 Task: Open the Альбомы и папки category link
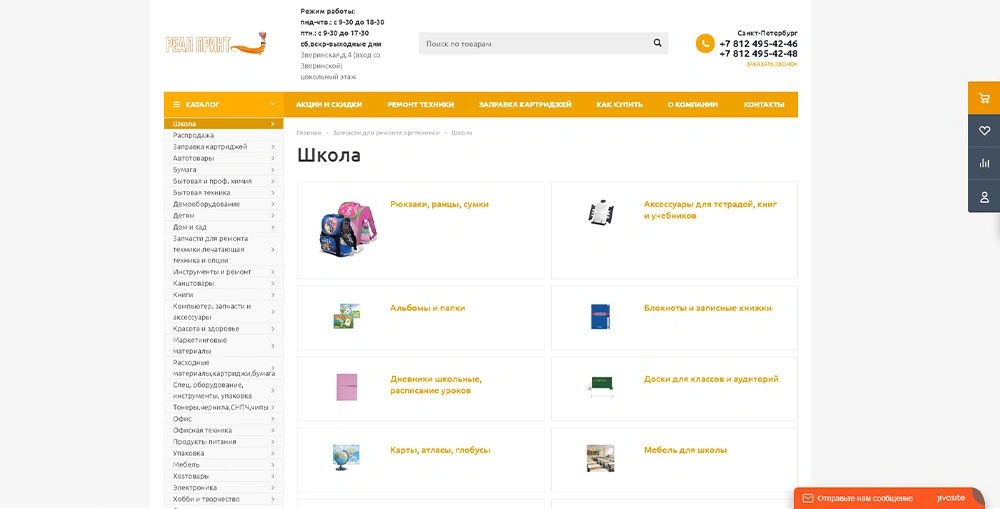click(x=427, y=308)
